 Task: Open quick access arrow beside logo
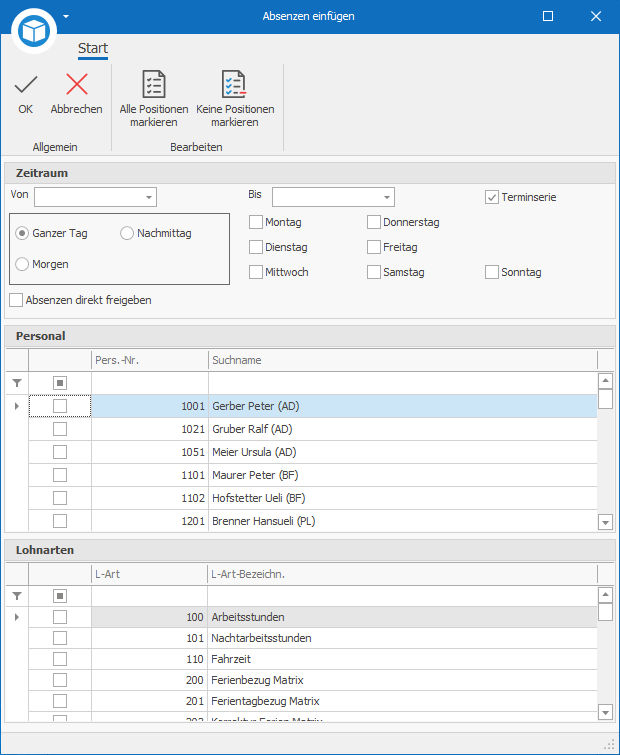coord(66,16)
